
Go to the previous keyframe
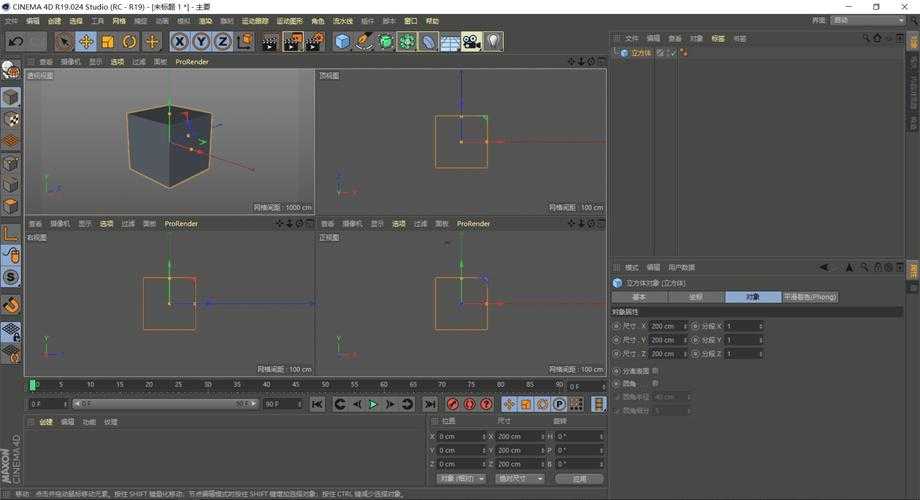[x=340, y=404]
